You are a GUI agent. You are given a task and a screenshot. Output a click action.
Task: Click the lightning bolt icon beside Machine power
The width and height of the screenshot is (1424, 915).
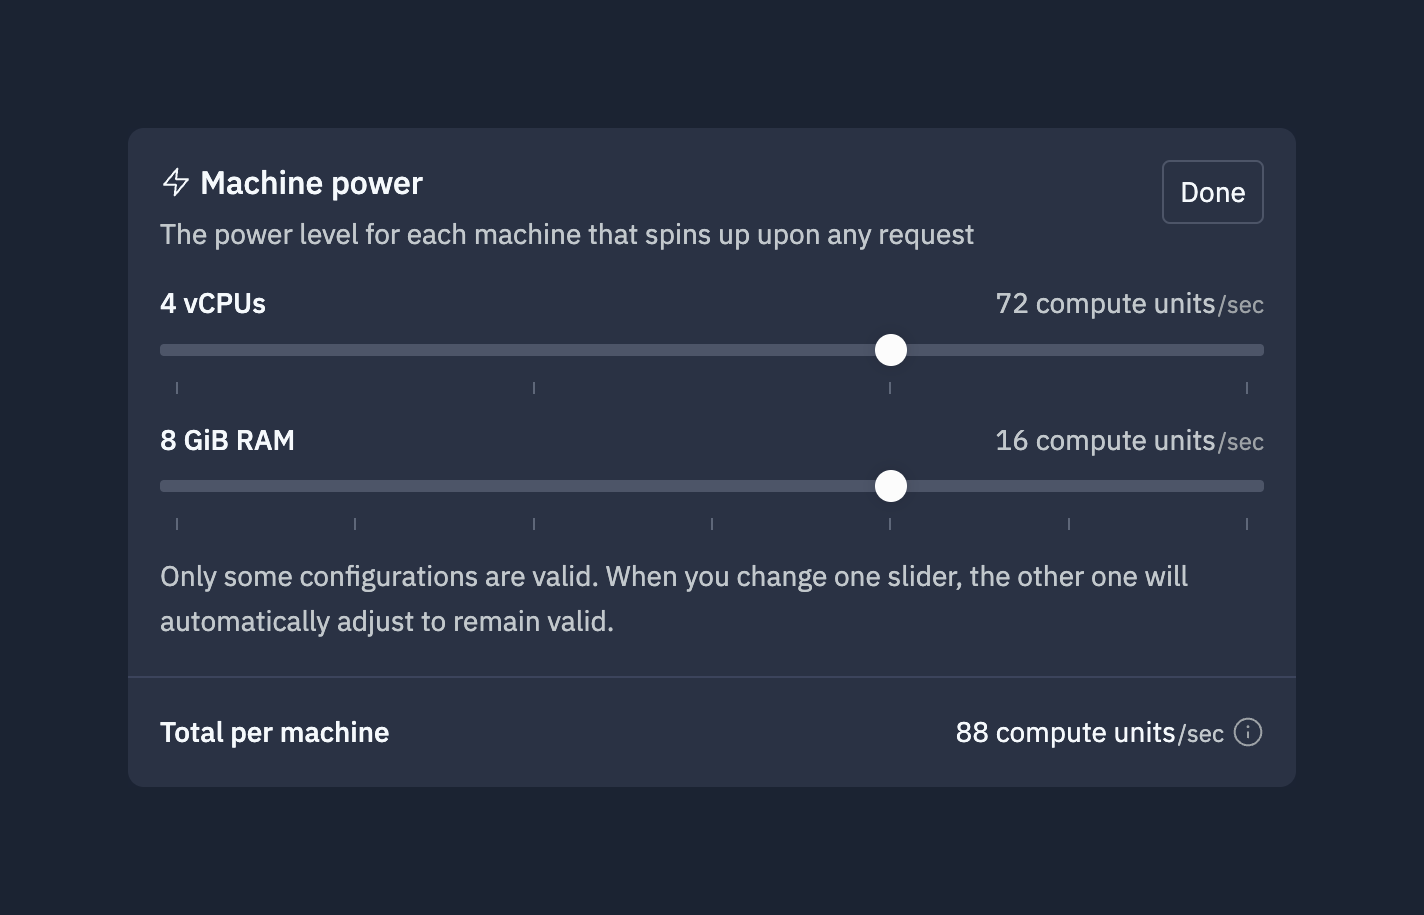tap(176, 182)
